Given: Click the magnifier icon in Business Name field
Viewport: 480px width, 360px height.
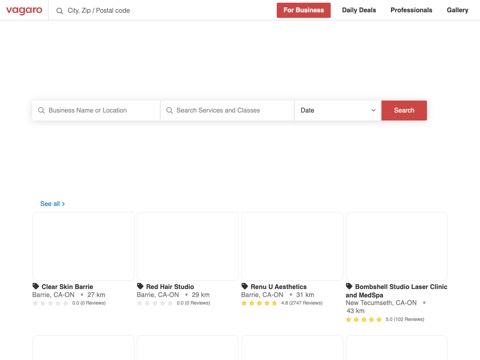Looking at the screenshot, I should pos(41,110).
